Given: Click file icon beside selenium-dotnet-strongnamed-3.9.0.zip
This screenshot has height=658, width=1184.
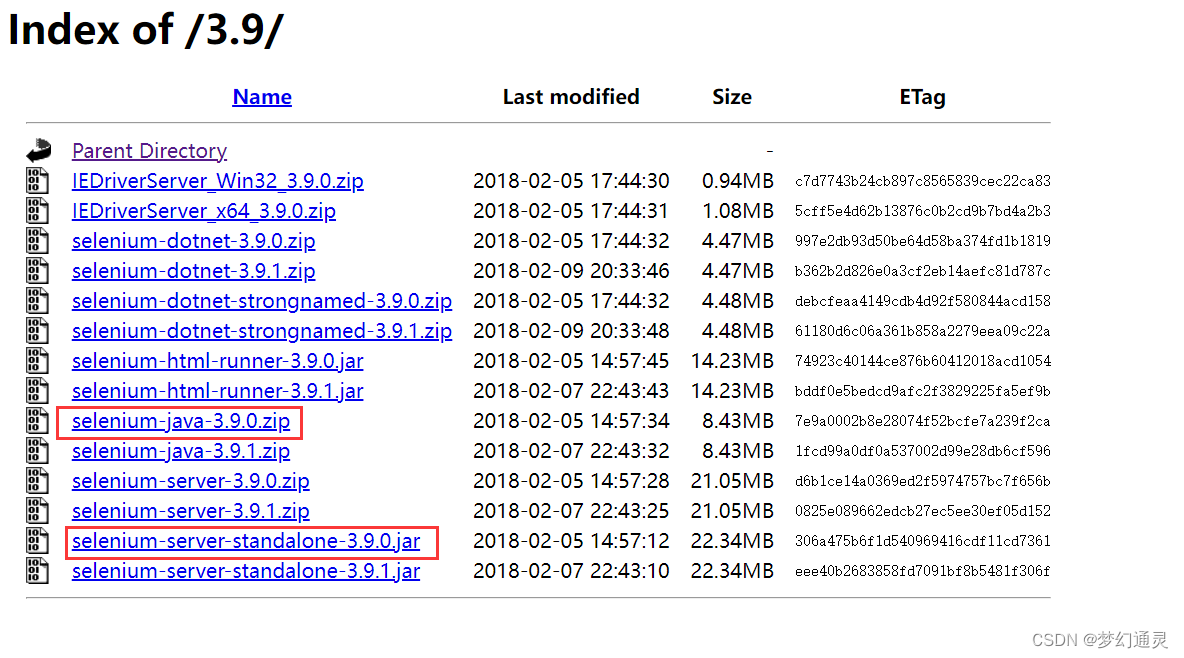Looking at the screenshot, I should pyautogui.click(x=37, y=301).
